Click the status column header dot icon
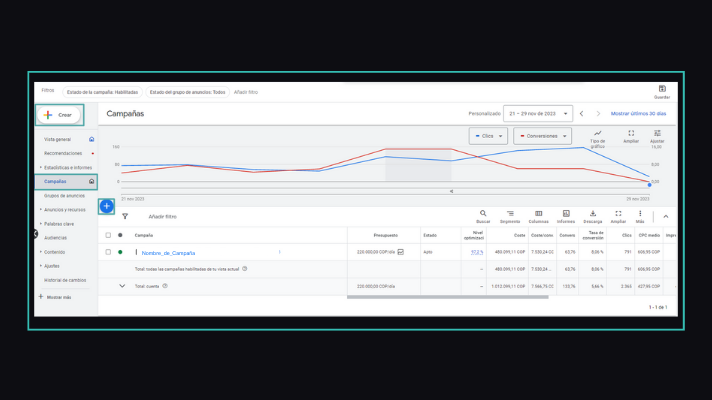712x400 pixels. tap(120, 235)
